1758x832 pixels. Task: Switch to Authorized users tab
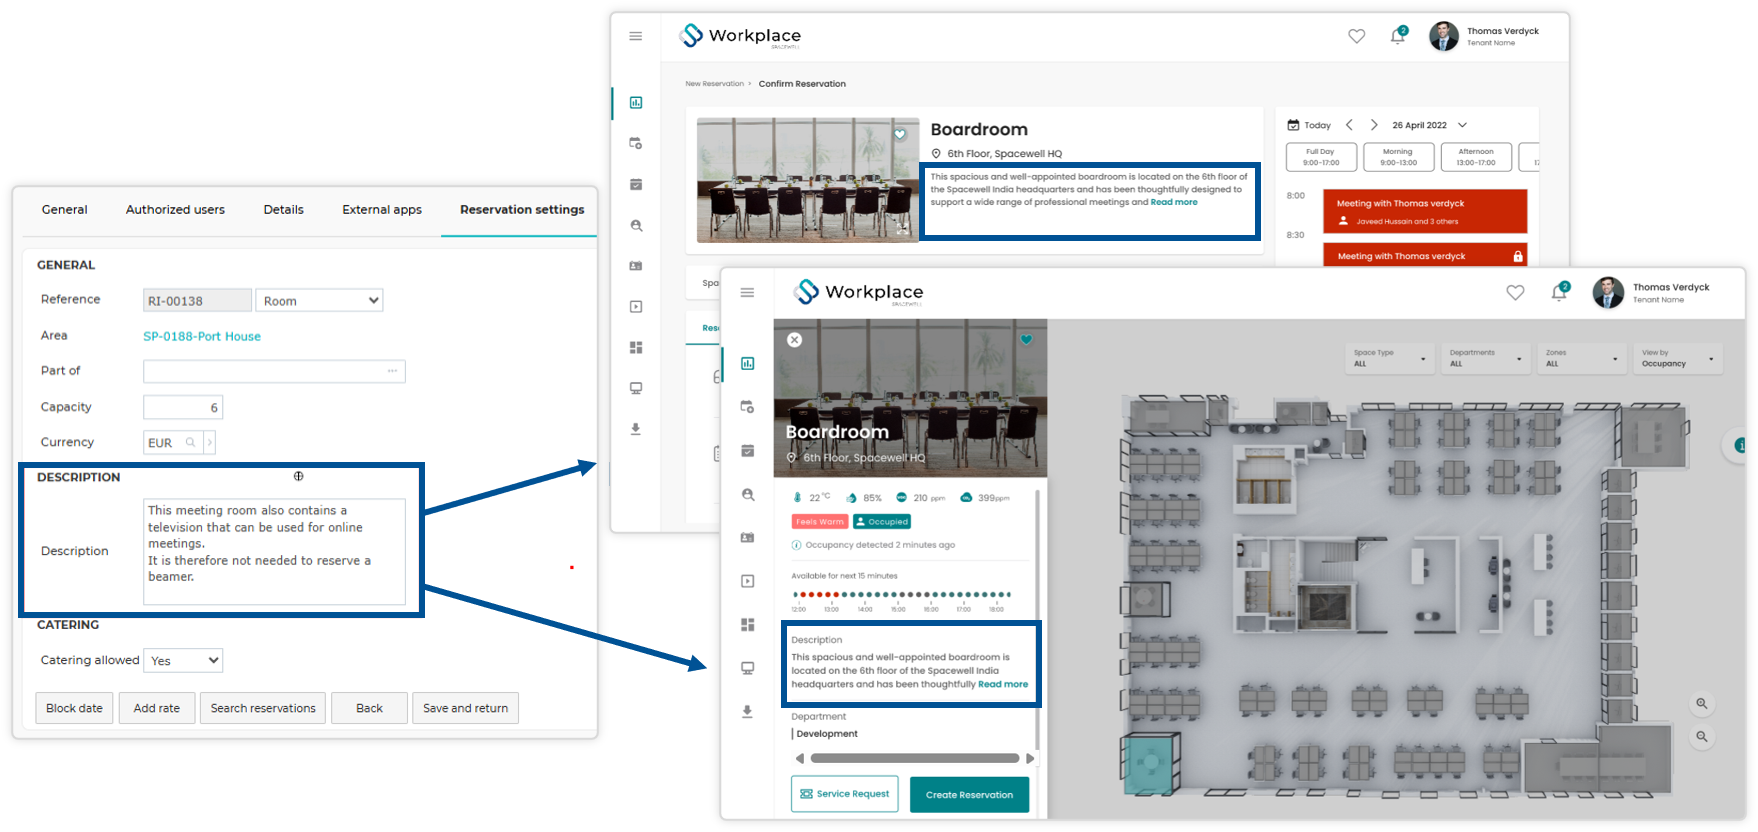pyautogui.click(x=175, y=209)
